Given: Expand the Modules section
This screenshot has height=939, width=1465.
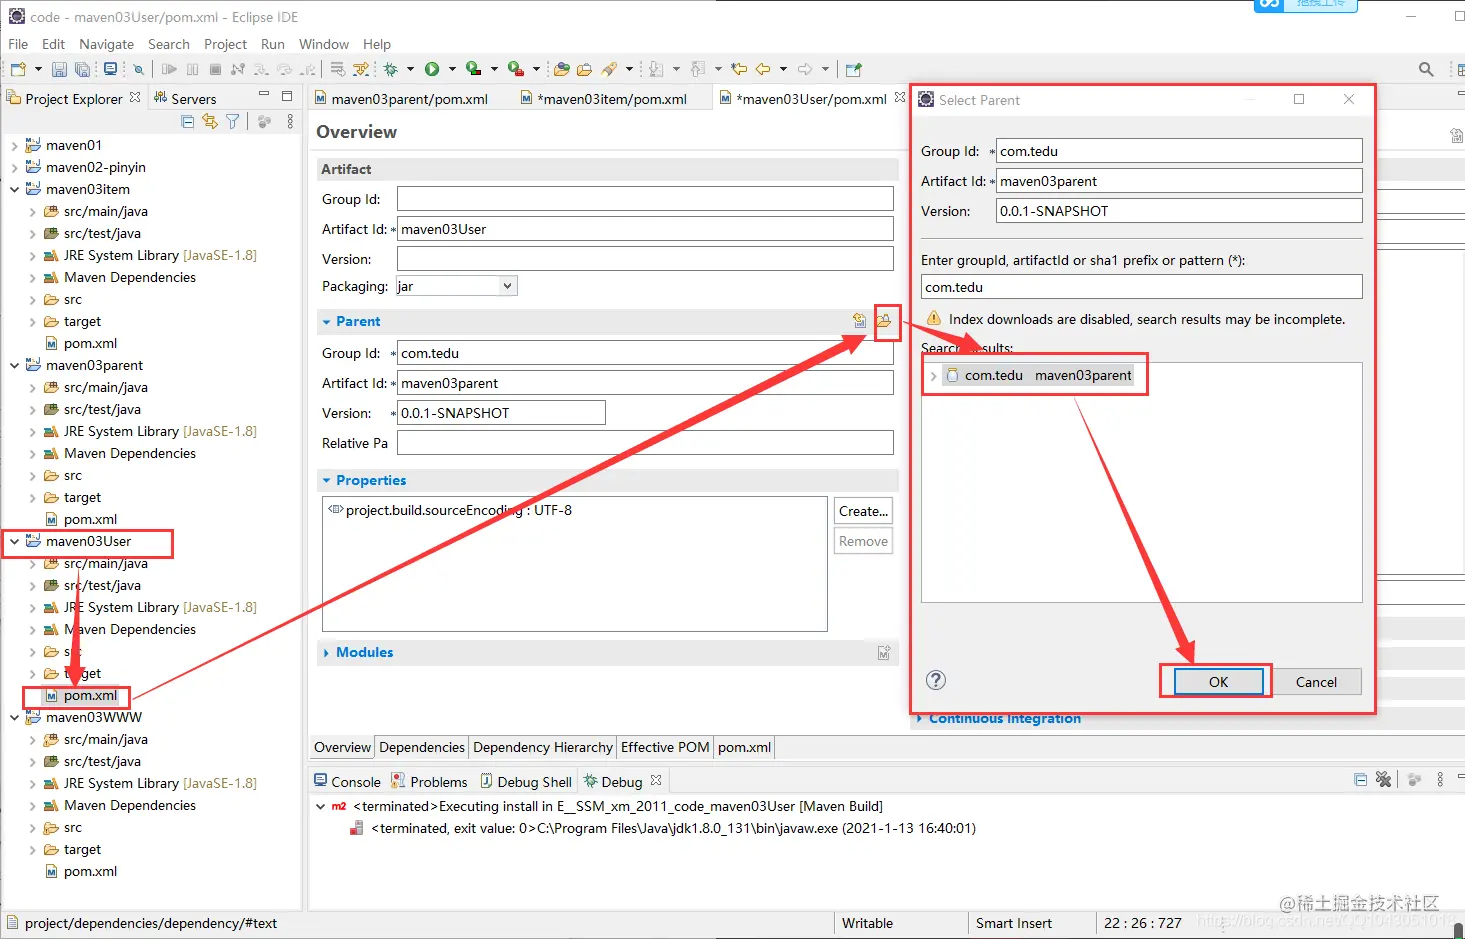Looking at the screenshot, I should [x=327, y=653].
